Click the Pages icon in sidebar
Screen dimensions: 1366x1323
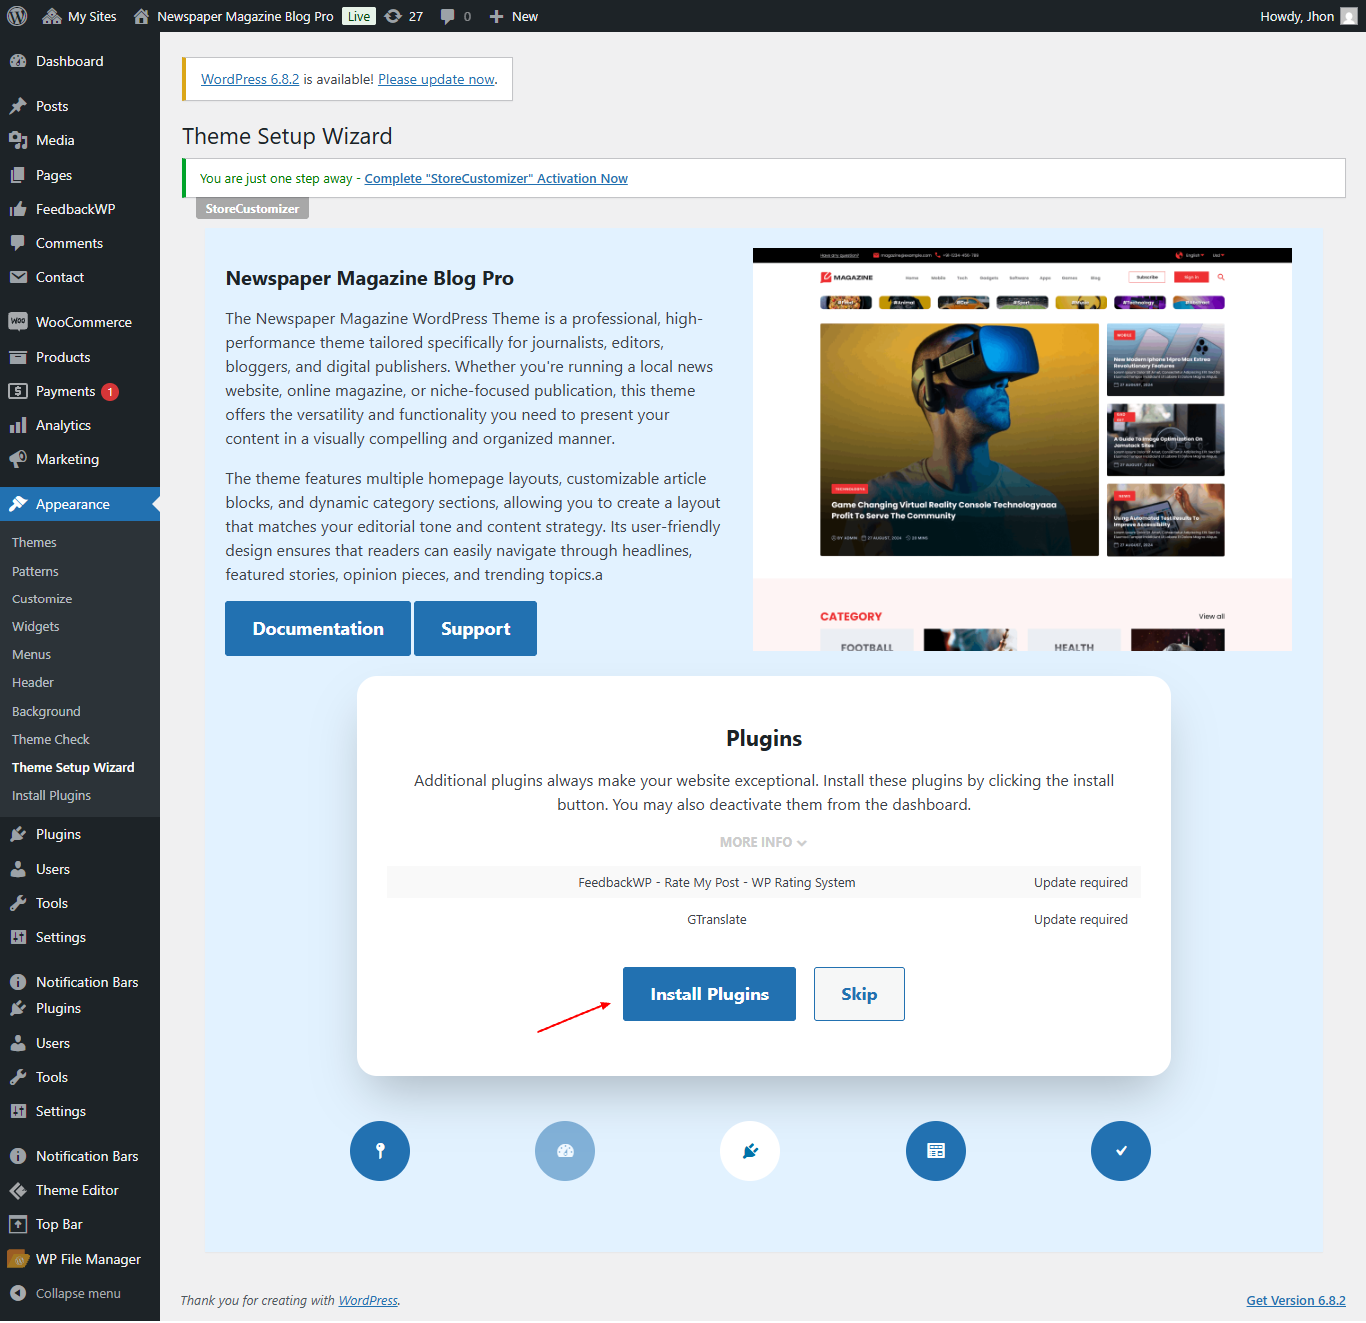(x=18, y=175)
